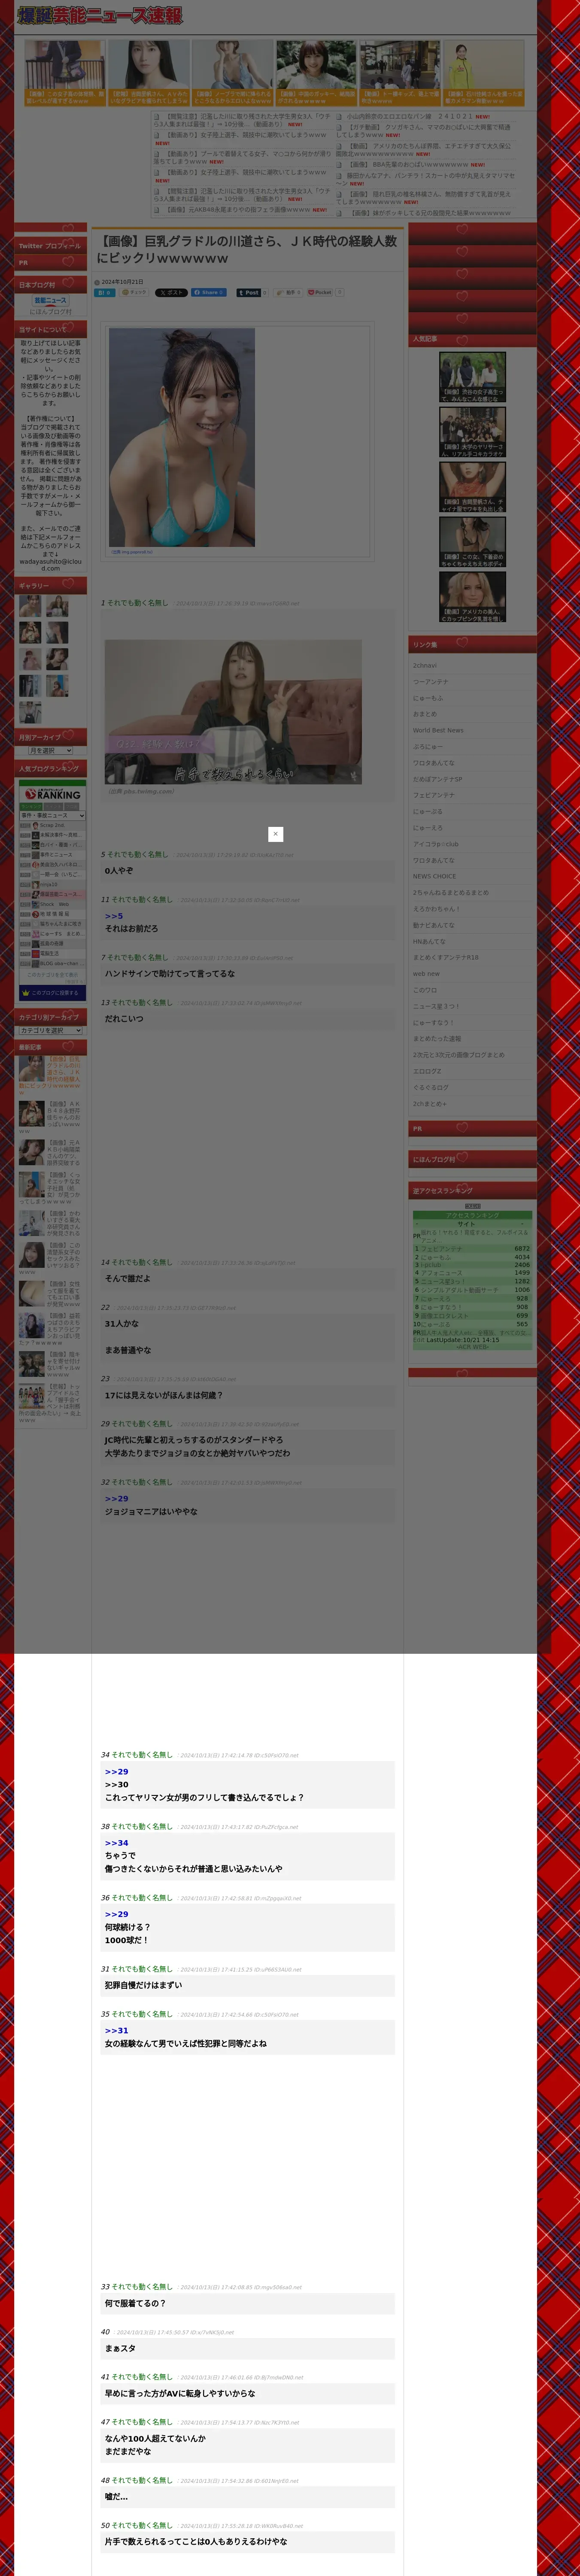Click the >>29 anchor in post 32
The height and width of the screenshot is (2576, 580).
[116, 1498]
